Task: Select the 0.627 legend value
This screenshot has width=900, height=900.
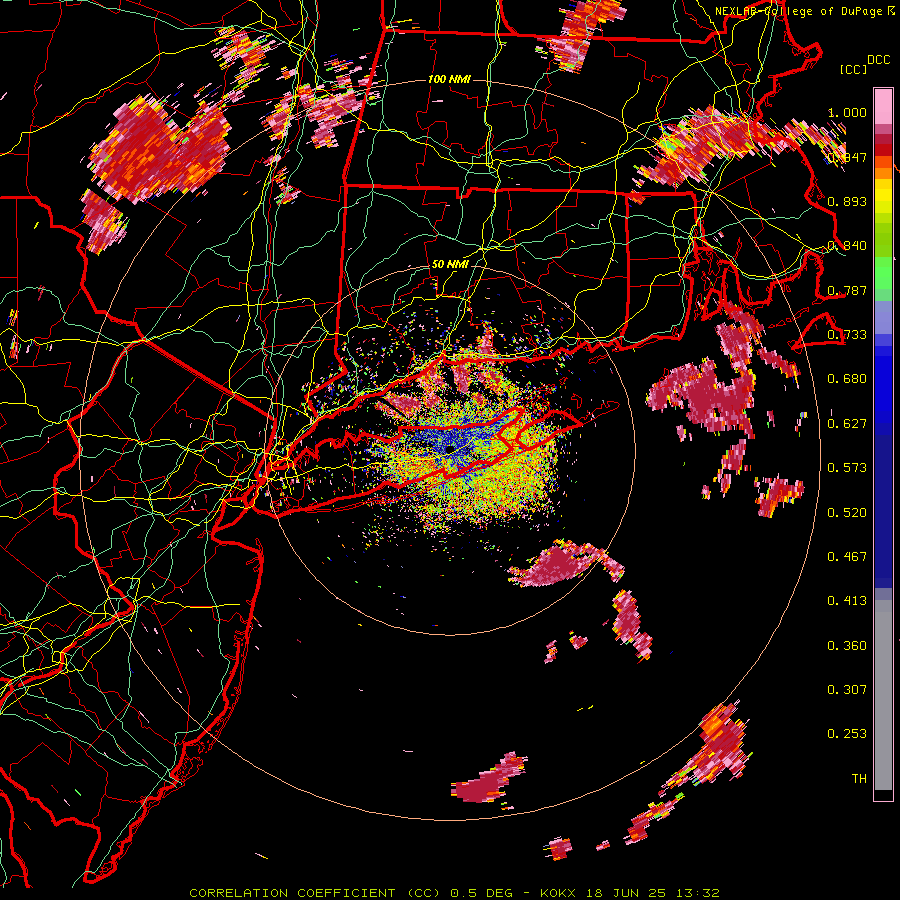Action: (847, 424)
